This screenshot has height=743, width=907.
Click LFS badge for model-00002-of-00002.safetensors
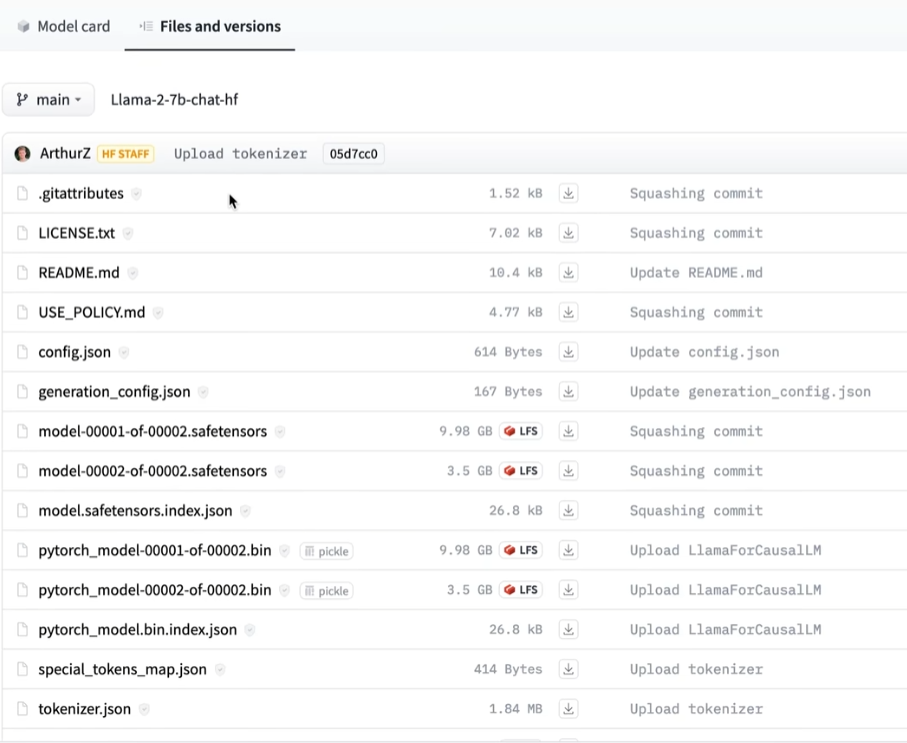point(521,471)
